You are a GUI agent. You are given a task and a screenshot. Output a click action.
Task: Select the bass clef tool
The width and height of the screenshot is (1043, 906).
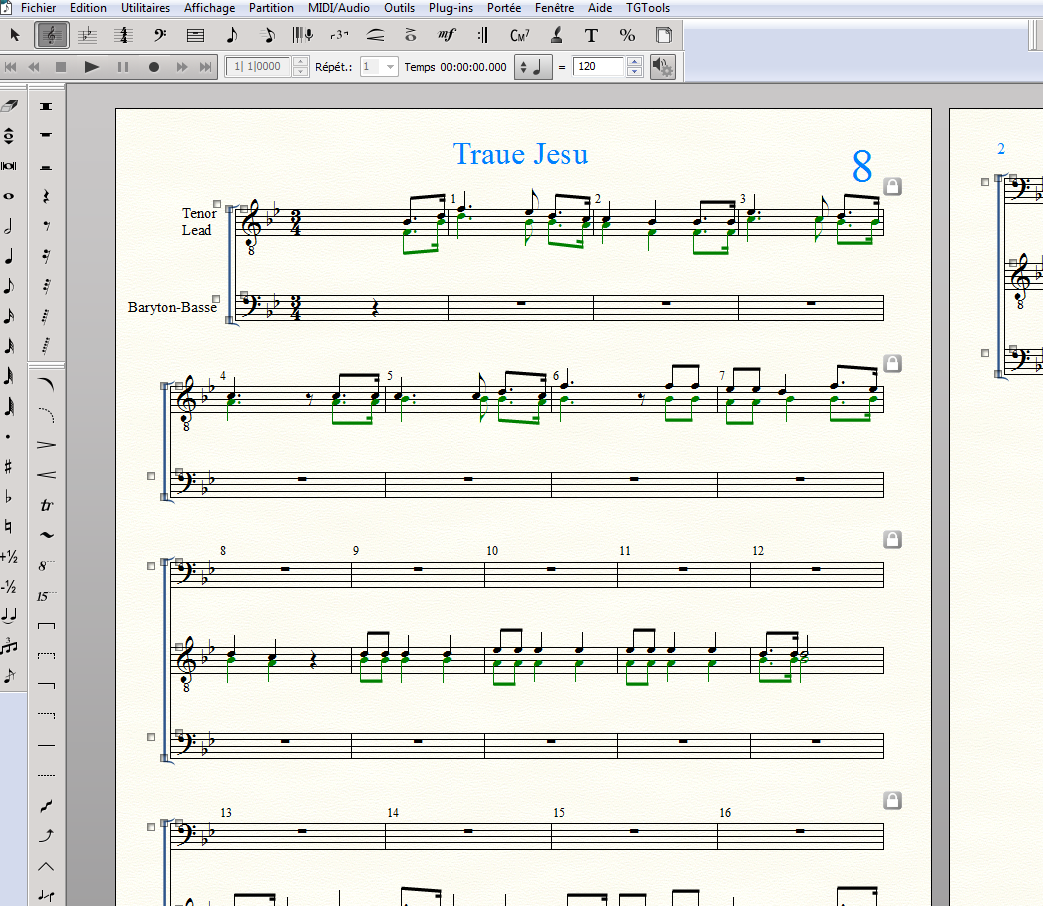(159, 35)
